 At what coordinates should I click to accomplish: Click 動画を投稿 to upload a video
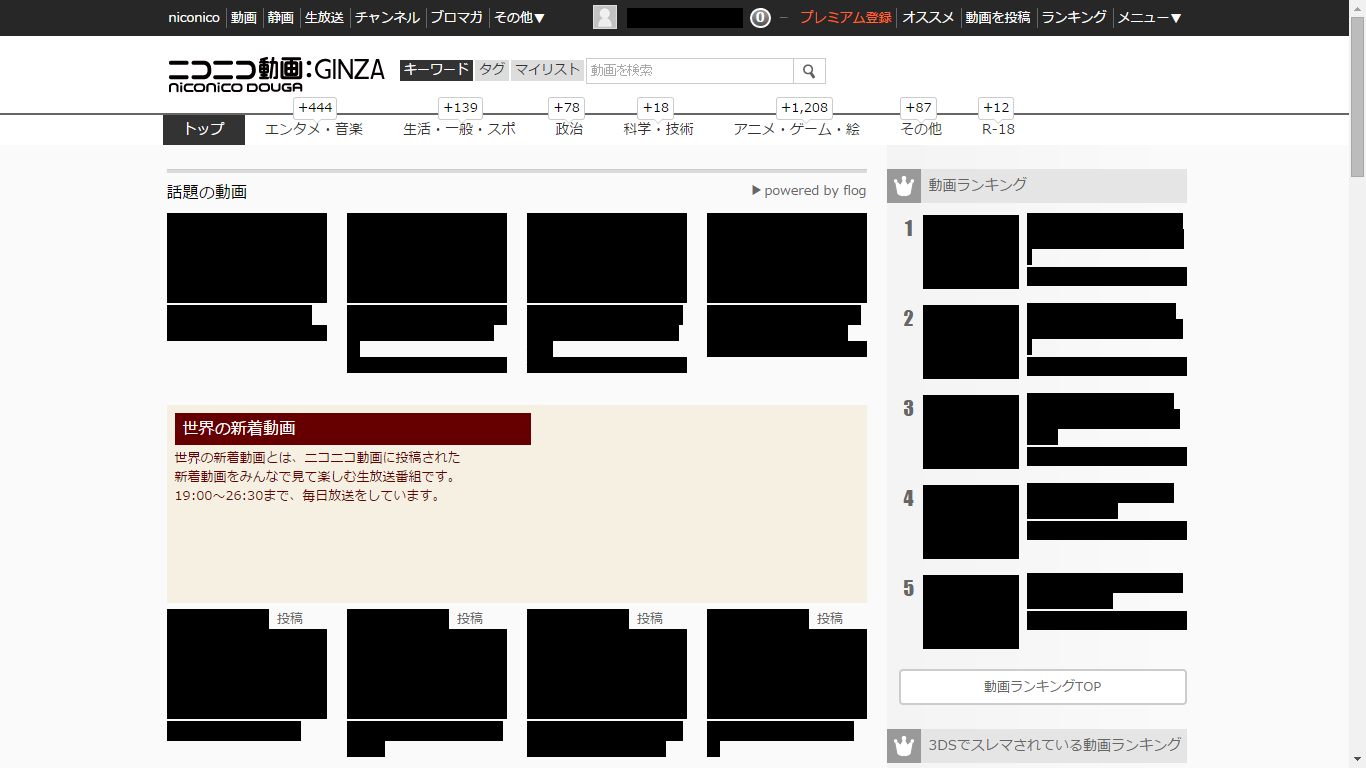[998, 18]
